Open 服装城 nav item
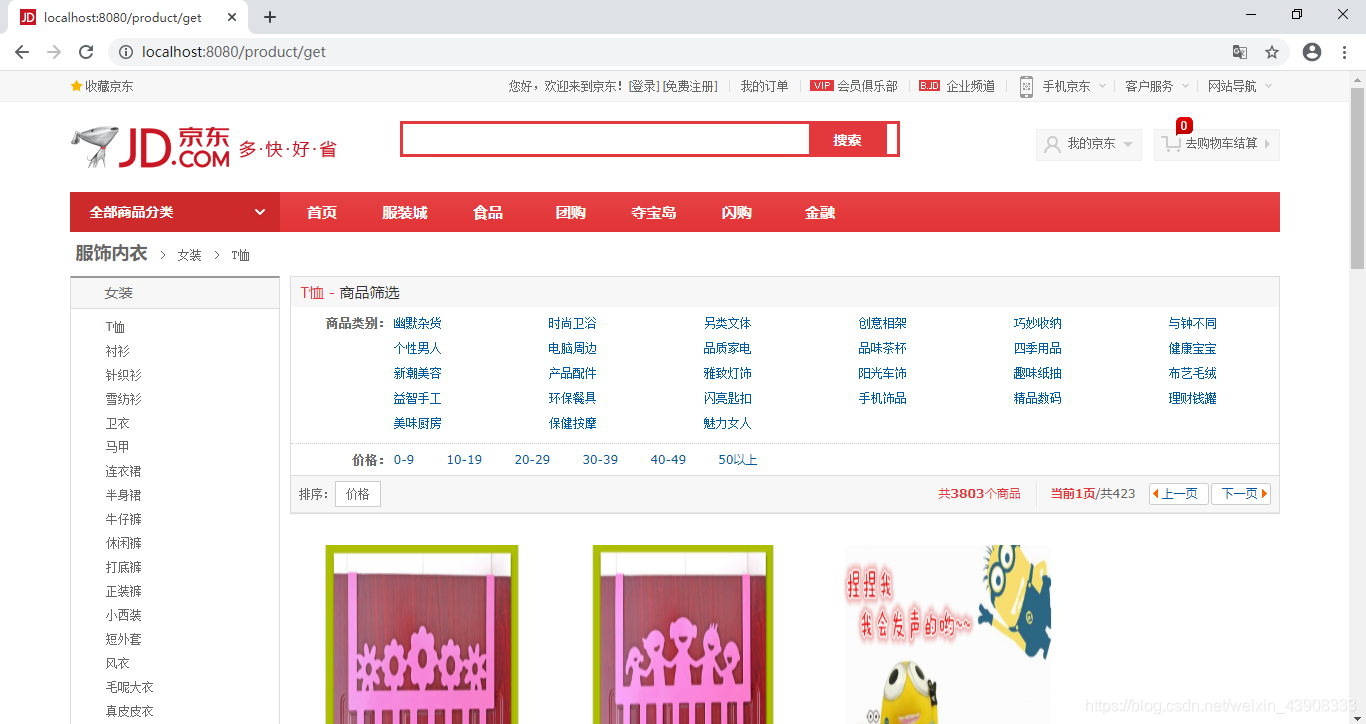Viewport: 1366px width, 724px height. [x=405, y=212]
